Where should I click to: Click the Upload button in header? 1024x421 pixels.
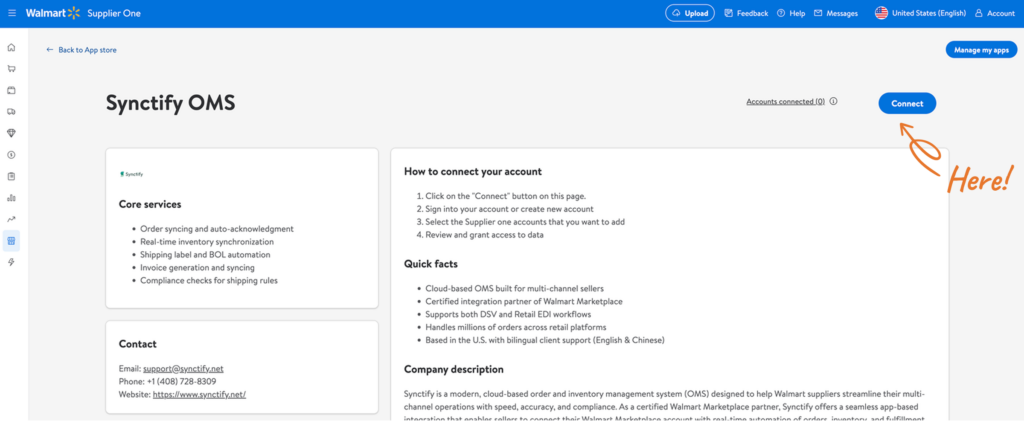point(690,13)
